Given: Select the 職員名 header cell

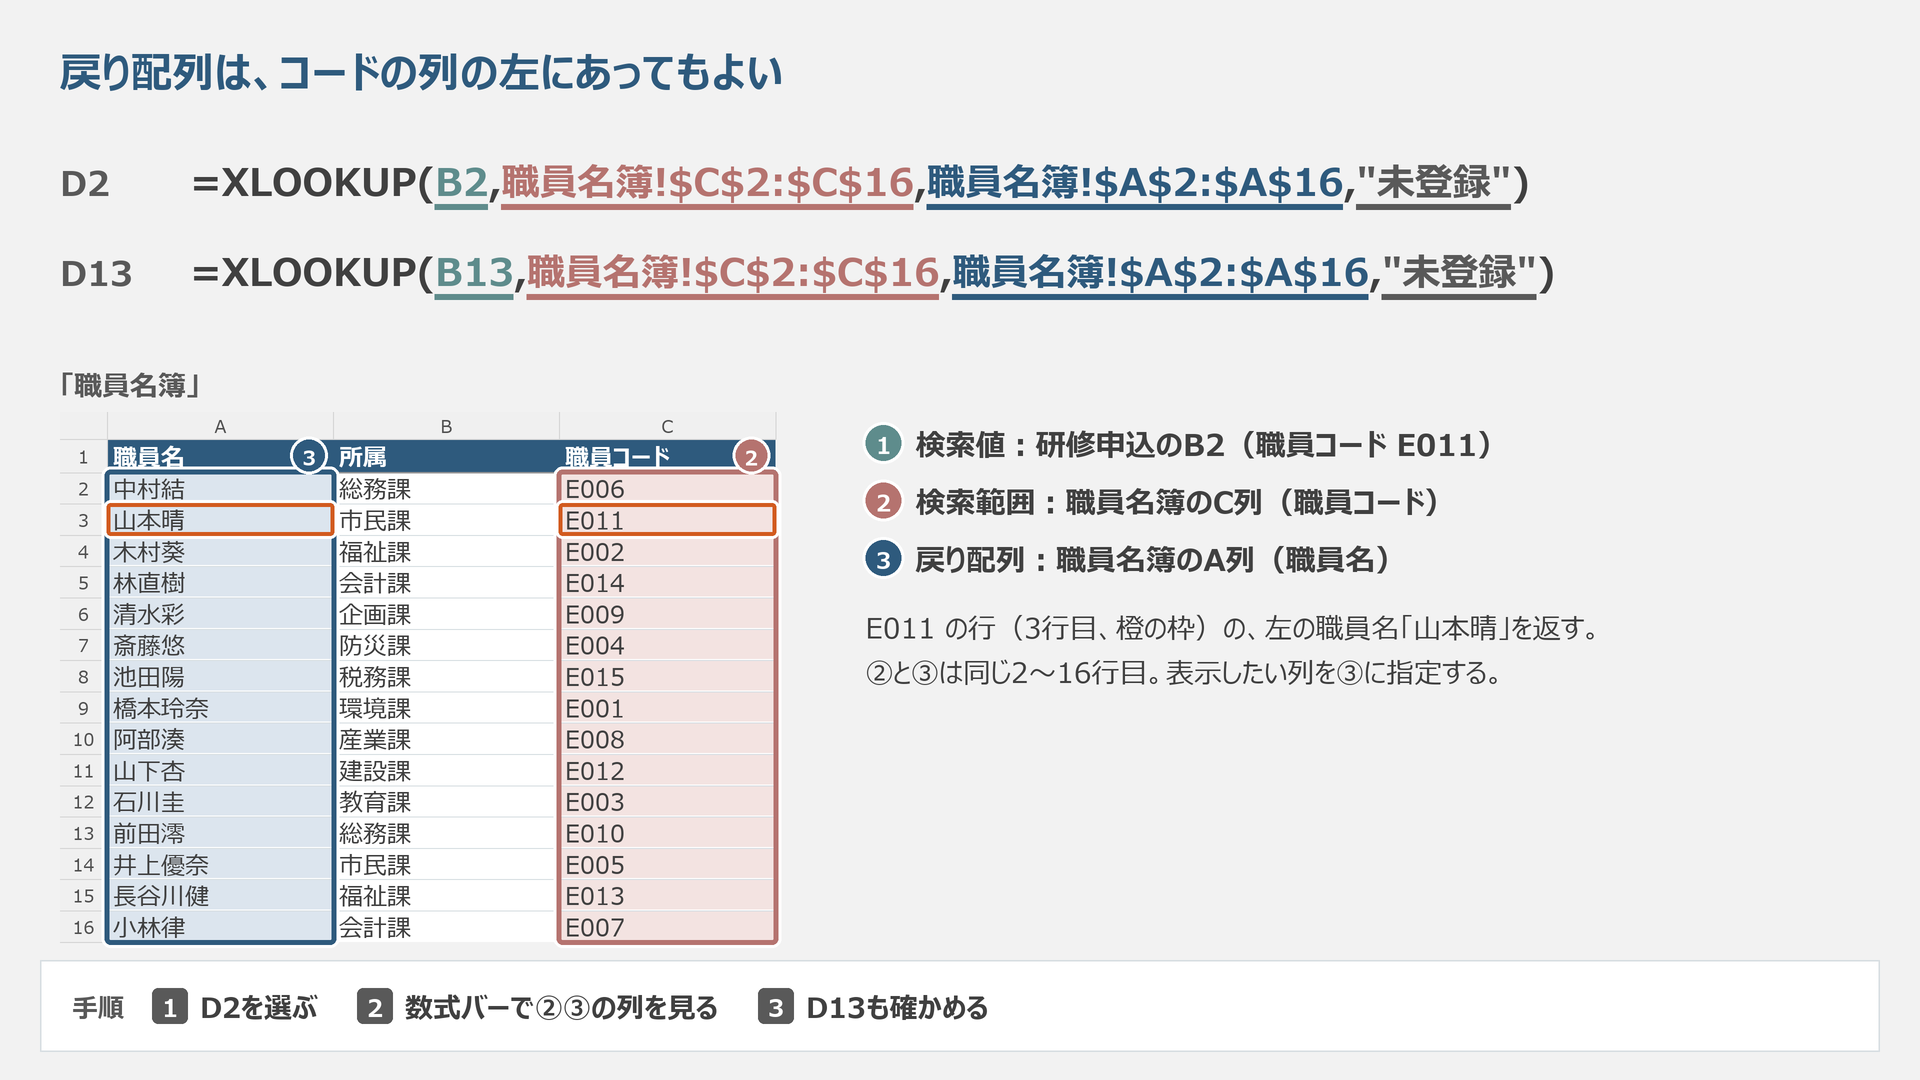Looking at the screenshot, I should (220, 457).
